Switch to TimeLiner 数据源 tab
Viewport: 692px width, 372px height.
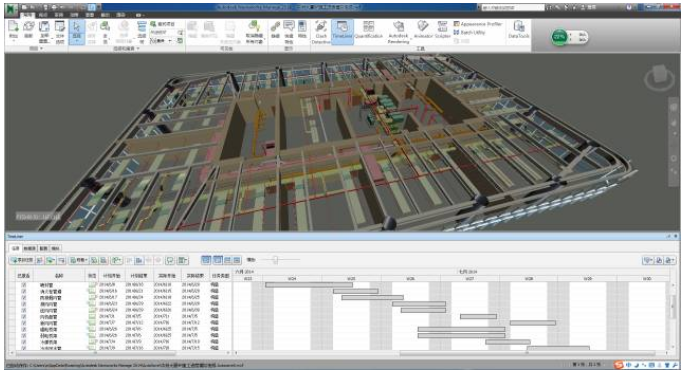pyautogui.click(x=30, y=248)
